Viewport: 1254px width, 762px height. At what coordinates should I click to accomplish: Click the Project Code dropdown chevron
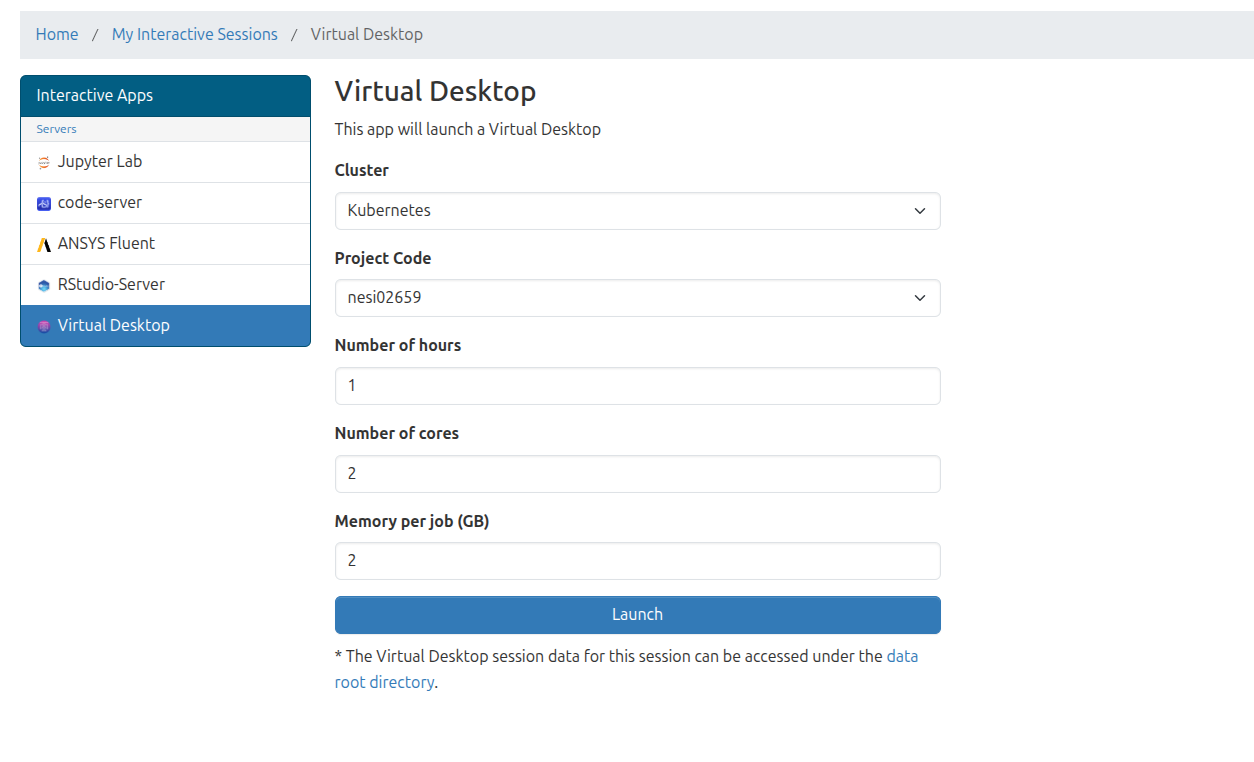tap(919, 298)
